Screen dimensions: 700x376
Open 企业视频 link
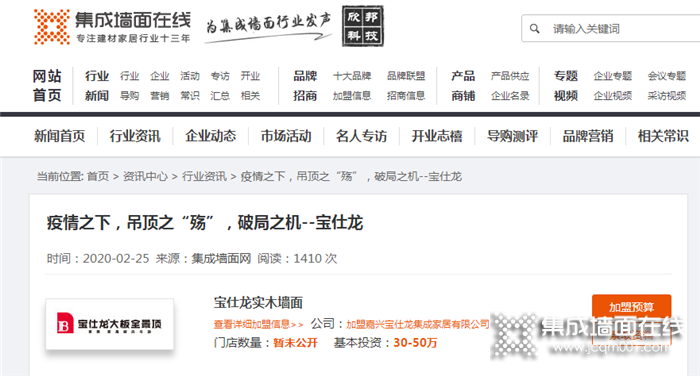pos(612,96)
